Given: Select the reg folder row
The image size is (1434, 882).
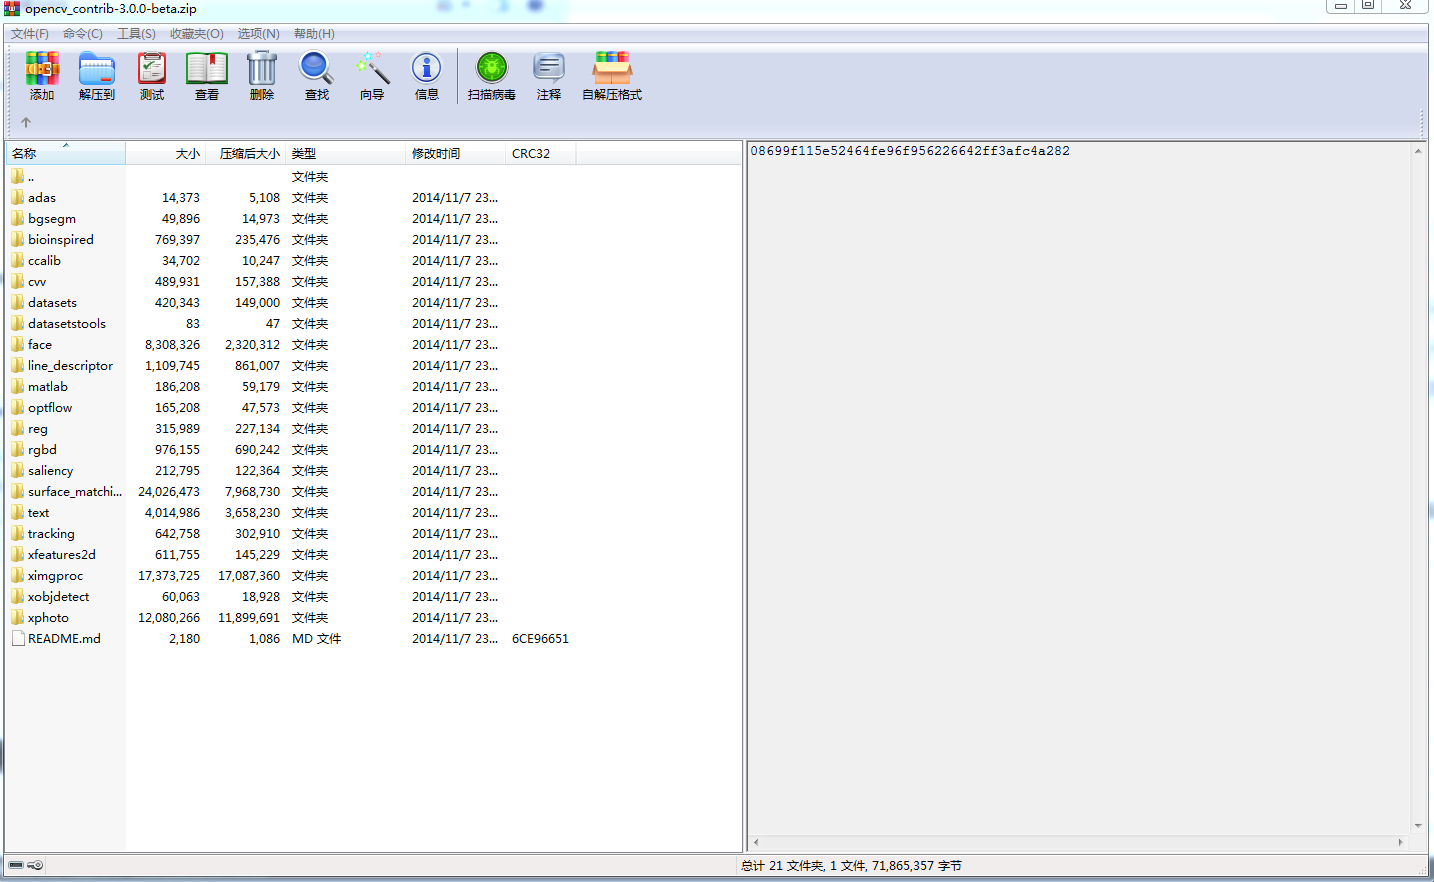Looking at the screenshot, I should pyautogui.click(x=291, y=428).
